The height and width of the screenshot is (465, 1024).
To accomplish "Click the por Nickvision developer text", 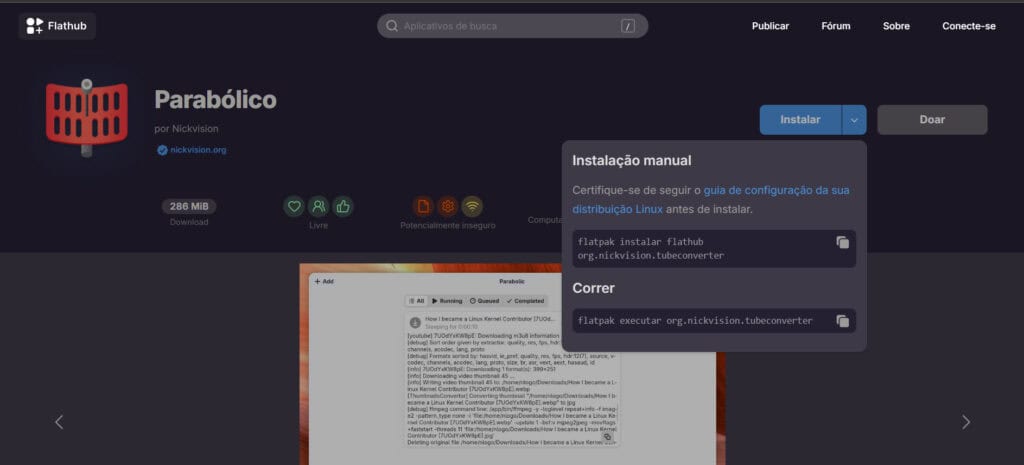I will point(186,129).
